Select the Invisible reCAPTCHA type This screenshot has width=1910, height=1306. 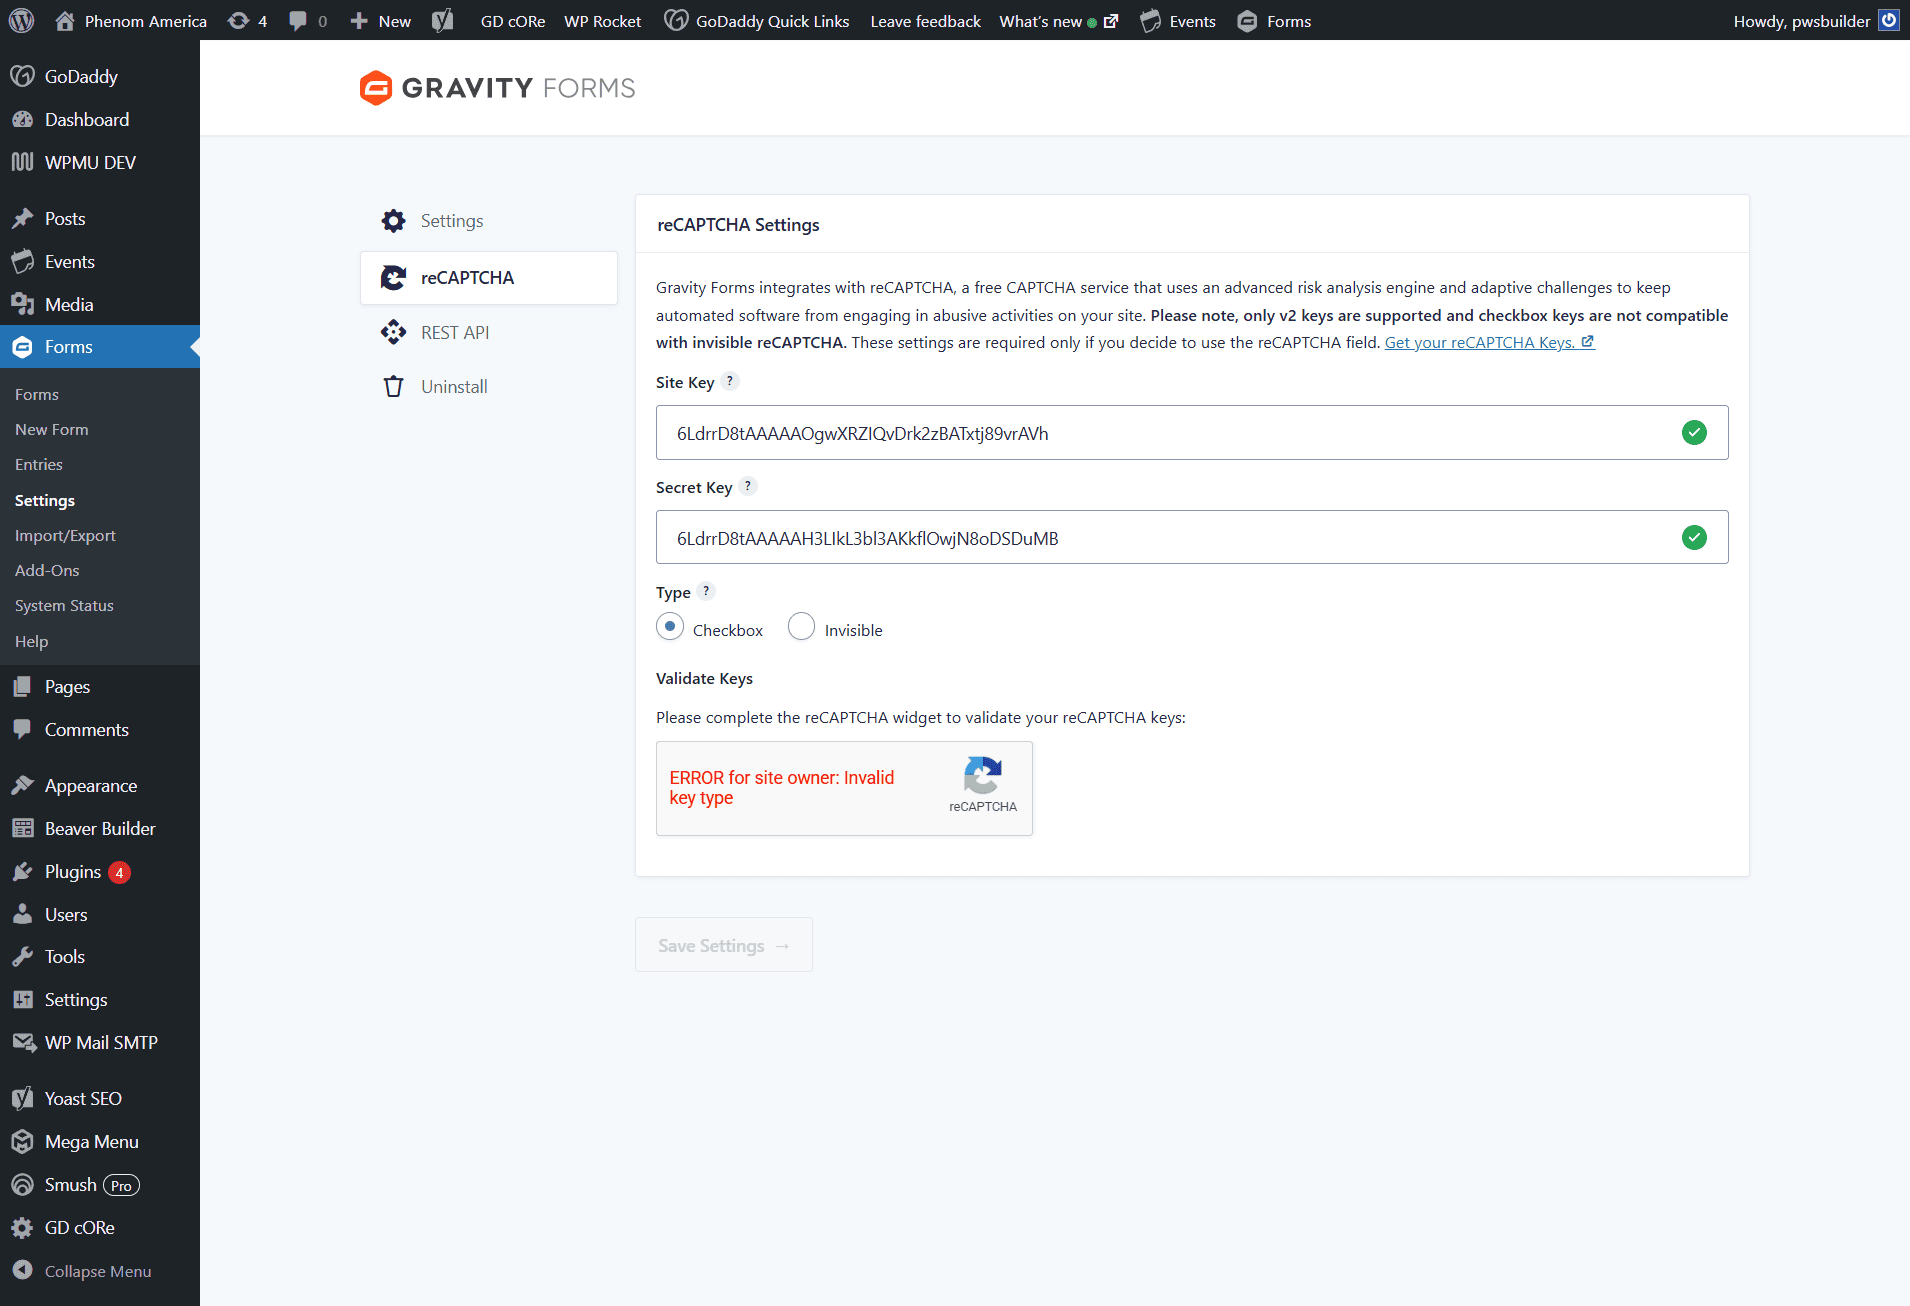[801, 627]
